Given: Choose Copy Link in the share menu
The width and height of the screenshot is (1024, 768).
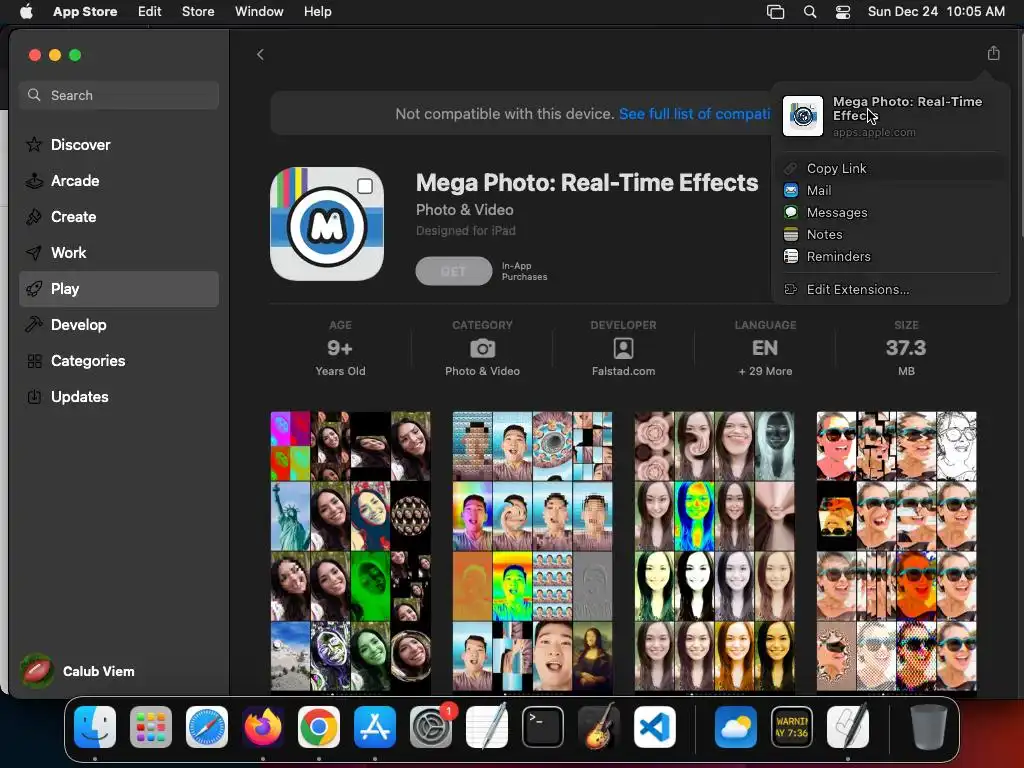Looking at the screenshot, I should point(891,168).
